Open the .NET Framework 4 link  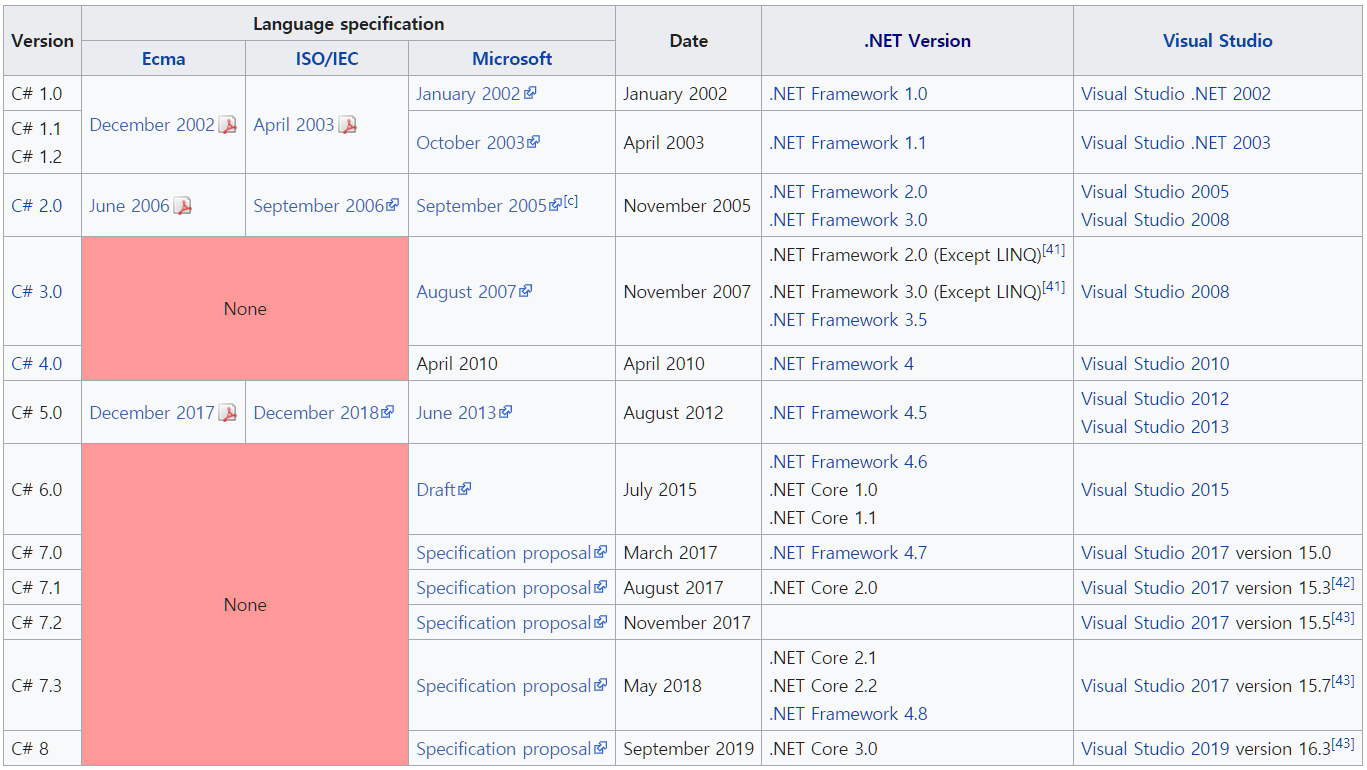pos(841,364)
